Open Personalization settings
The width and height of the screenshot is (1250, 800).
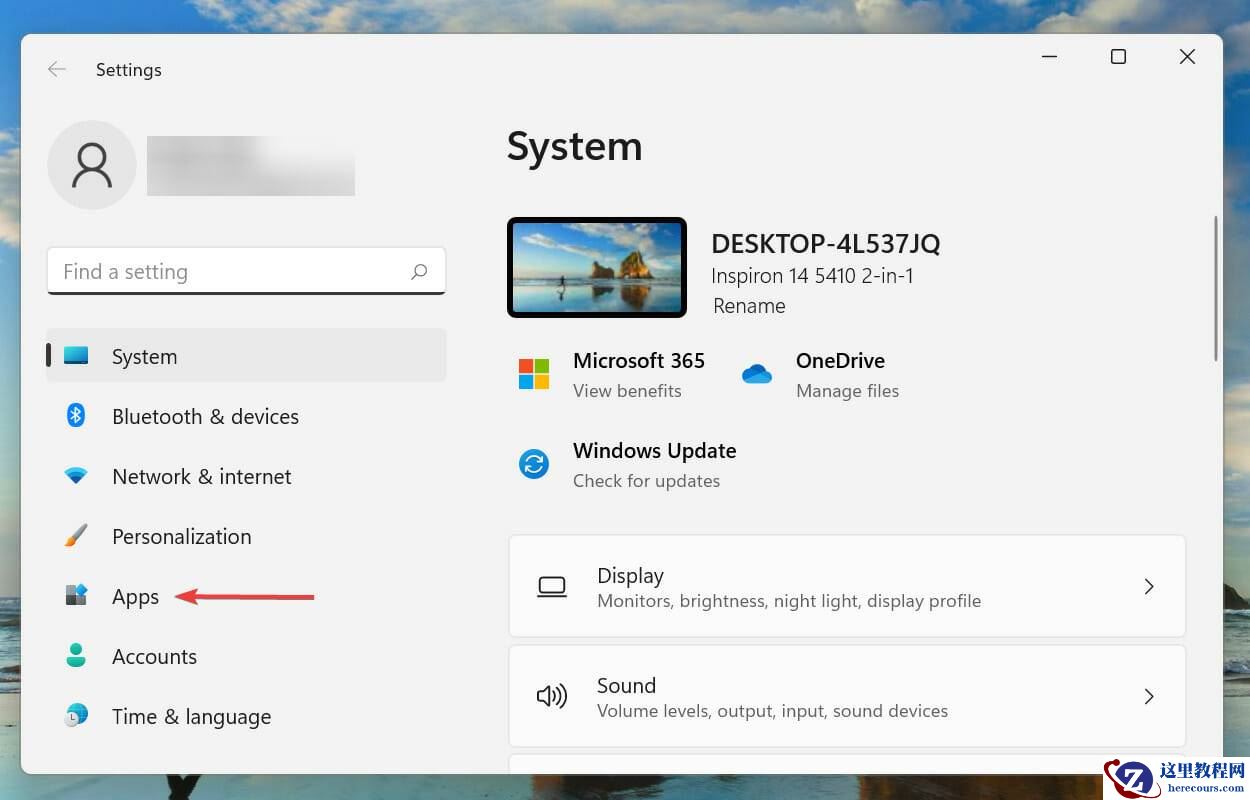(181, 536)
